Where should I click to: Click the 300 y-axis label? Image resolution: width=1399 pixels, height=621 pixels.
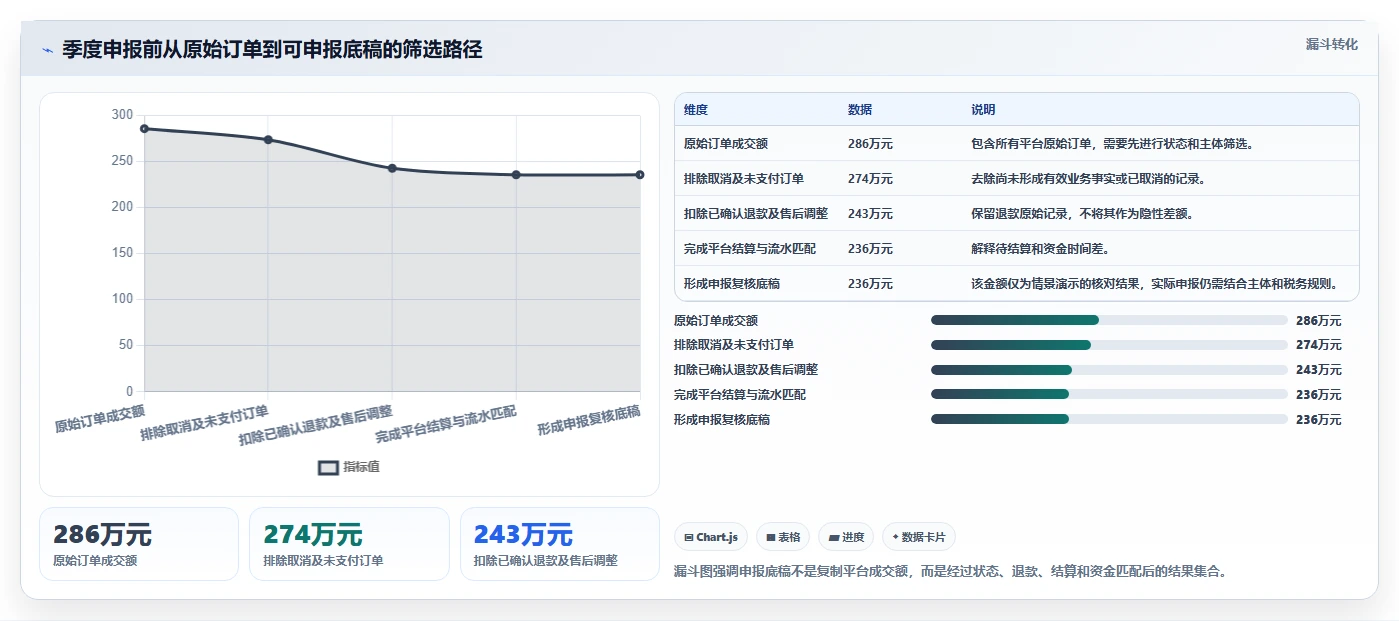coord(122,115)
